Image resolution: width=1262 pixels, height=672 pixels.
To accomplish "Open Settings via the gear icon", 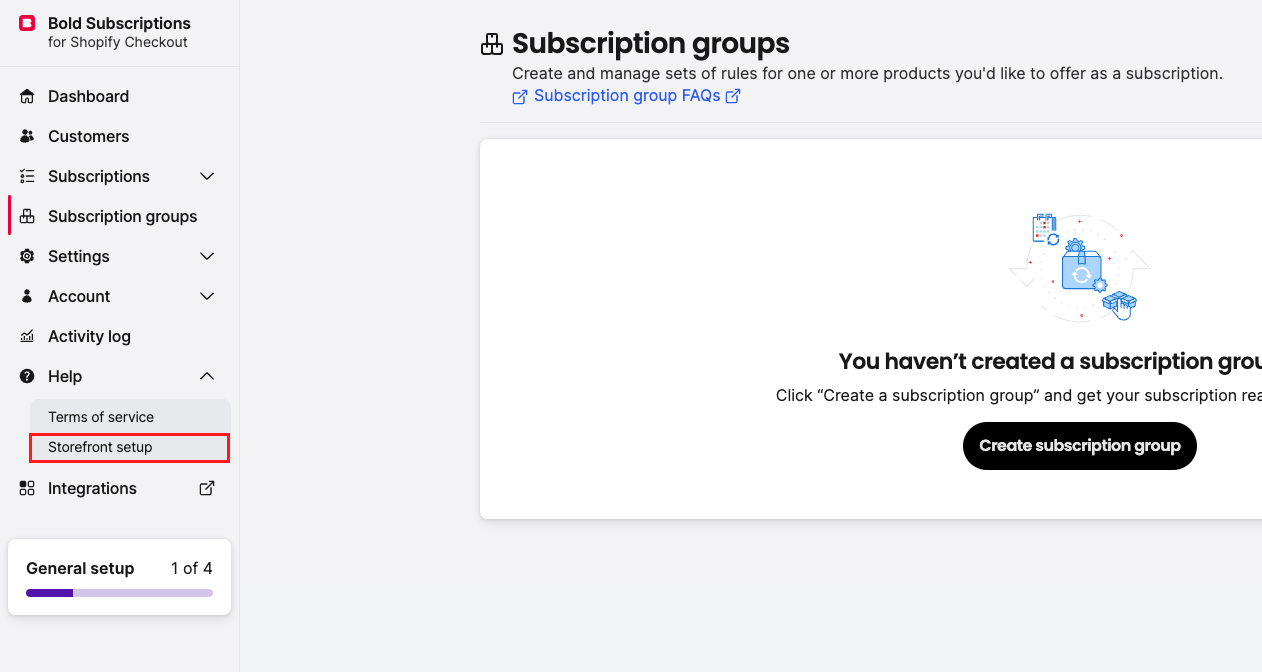I will coord(26,256).
